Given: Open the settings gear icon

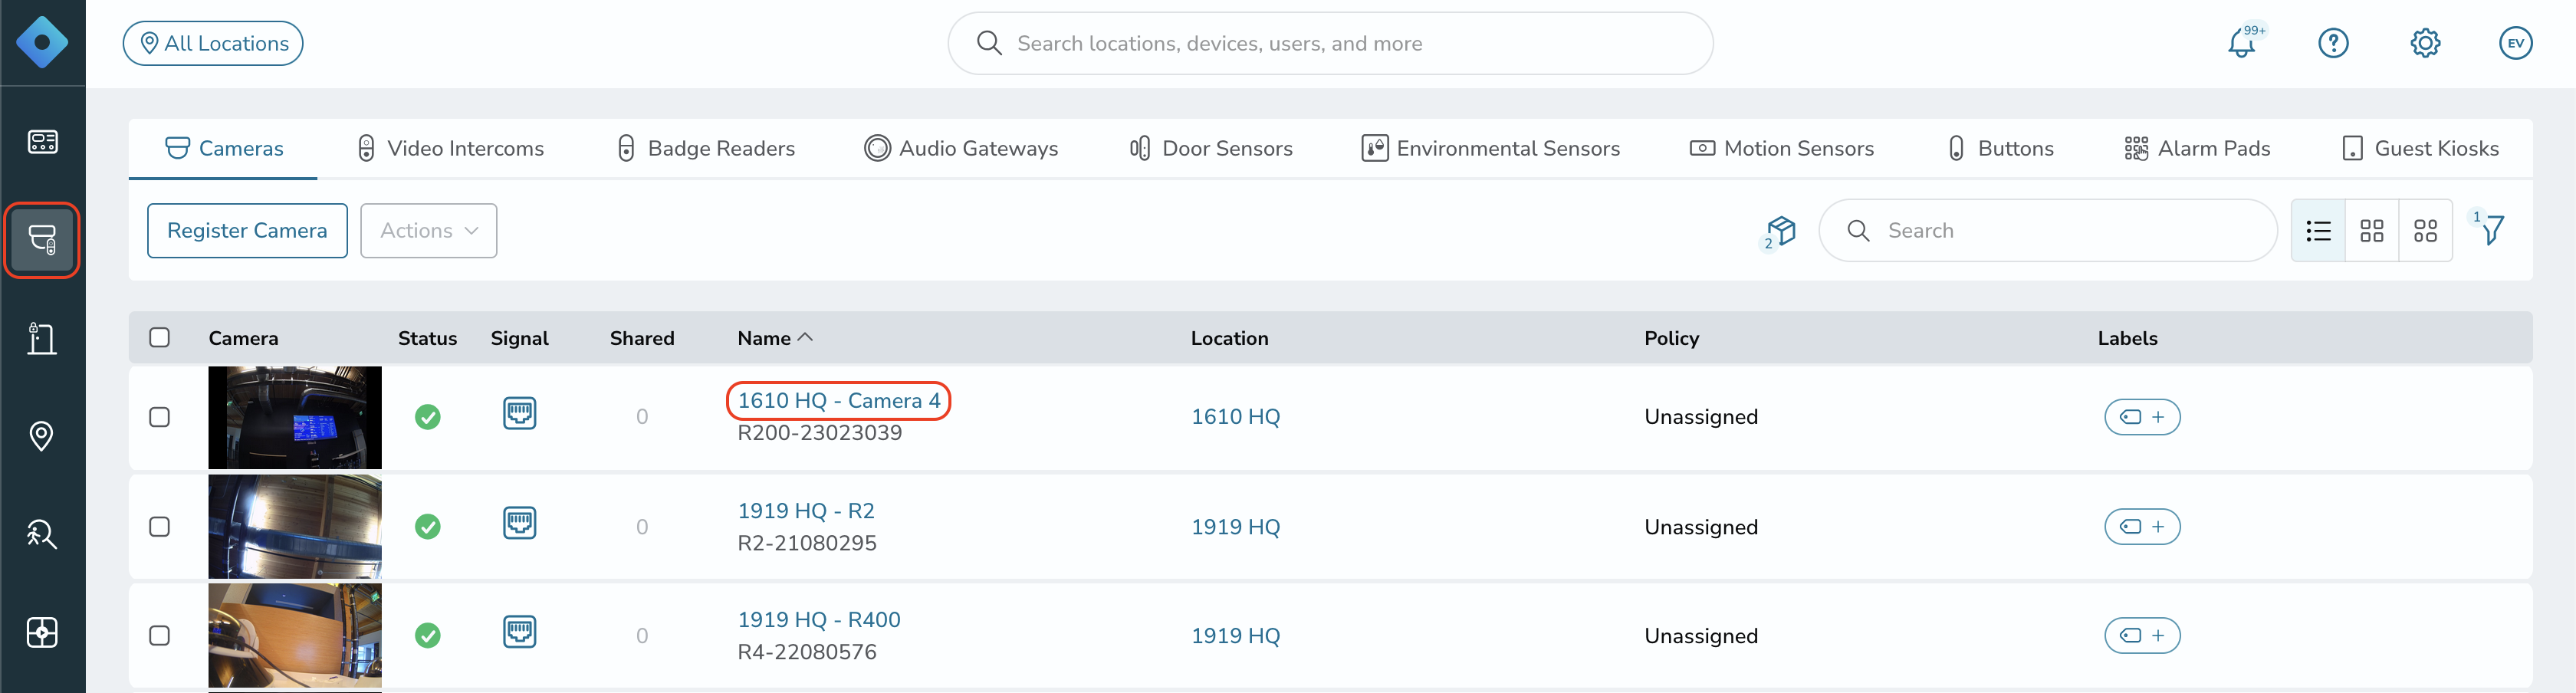Looking at the screenshot, I should click(2425, 43).
